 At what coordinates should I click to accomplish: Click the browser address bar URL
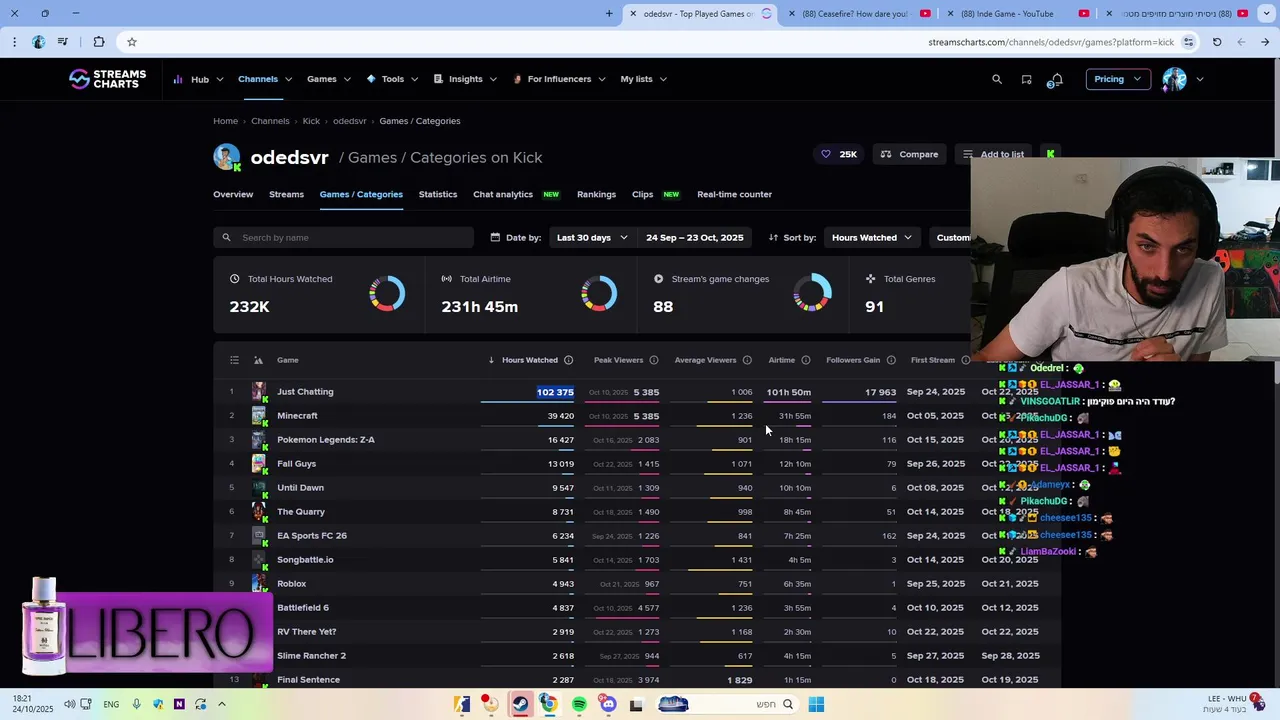tap(1050, 42)
